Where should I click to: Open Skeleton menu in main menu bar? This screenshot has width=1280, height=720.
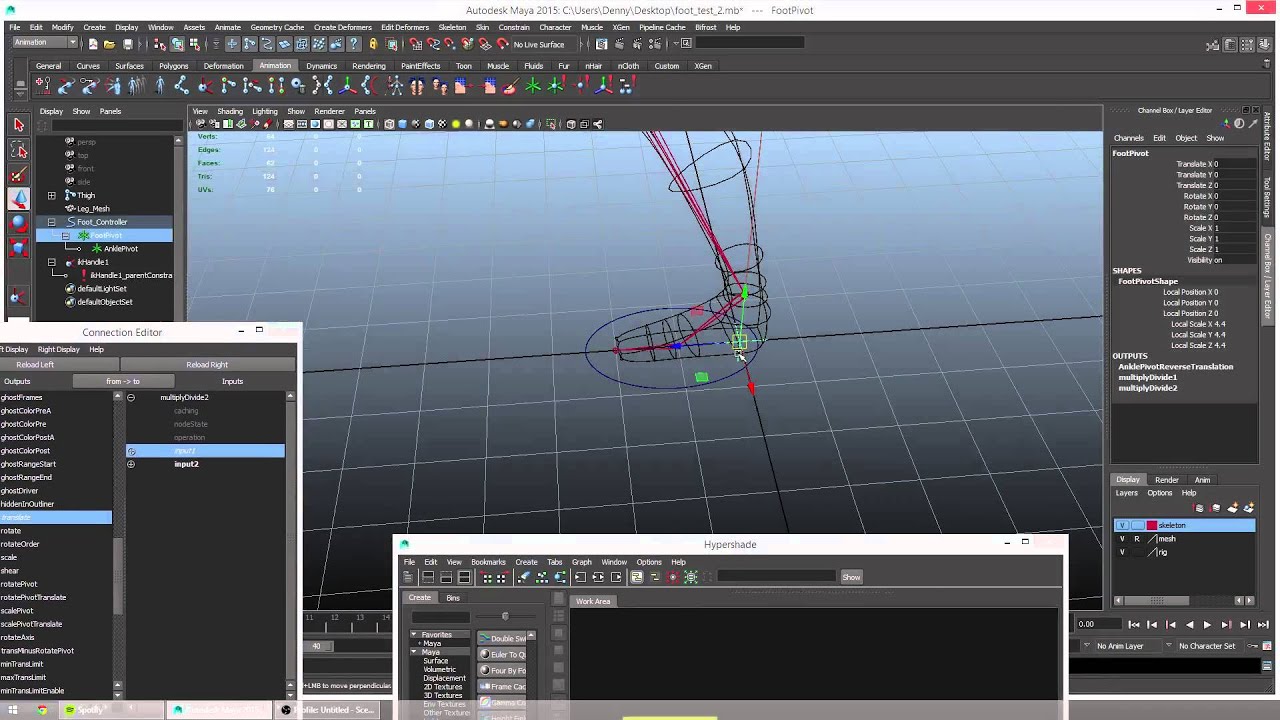pyautogui.click(x=452, y=27)
